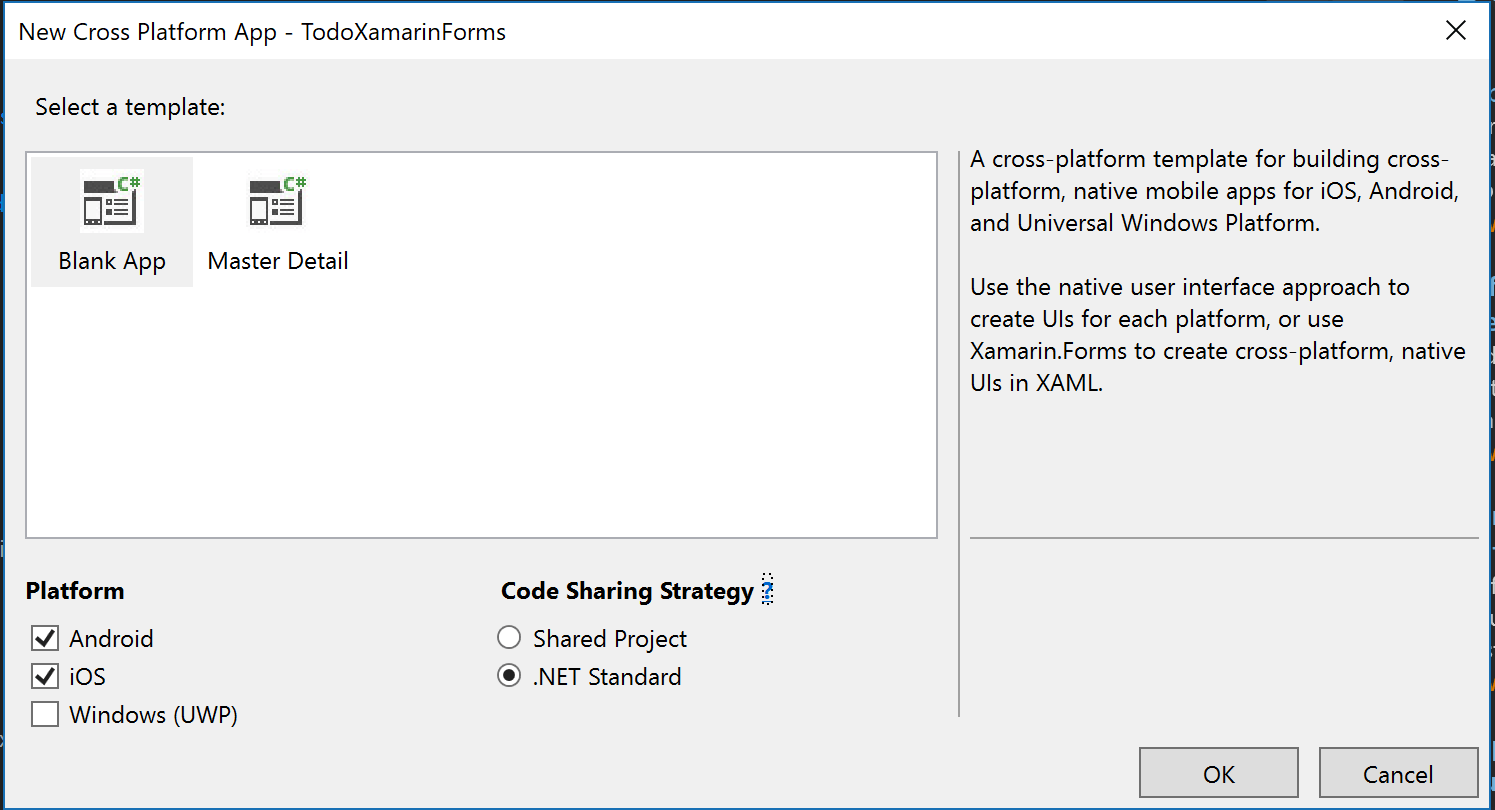This screenshot has height=810, width=1495.
Task: Close the New Cross Platform App dialog
Action: click(1456, 31)
